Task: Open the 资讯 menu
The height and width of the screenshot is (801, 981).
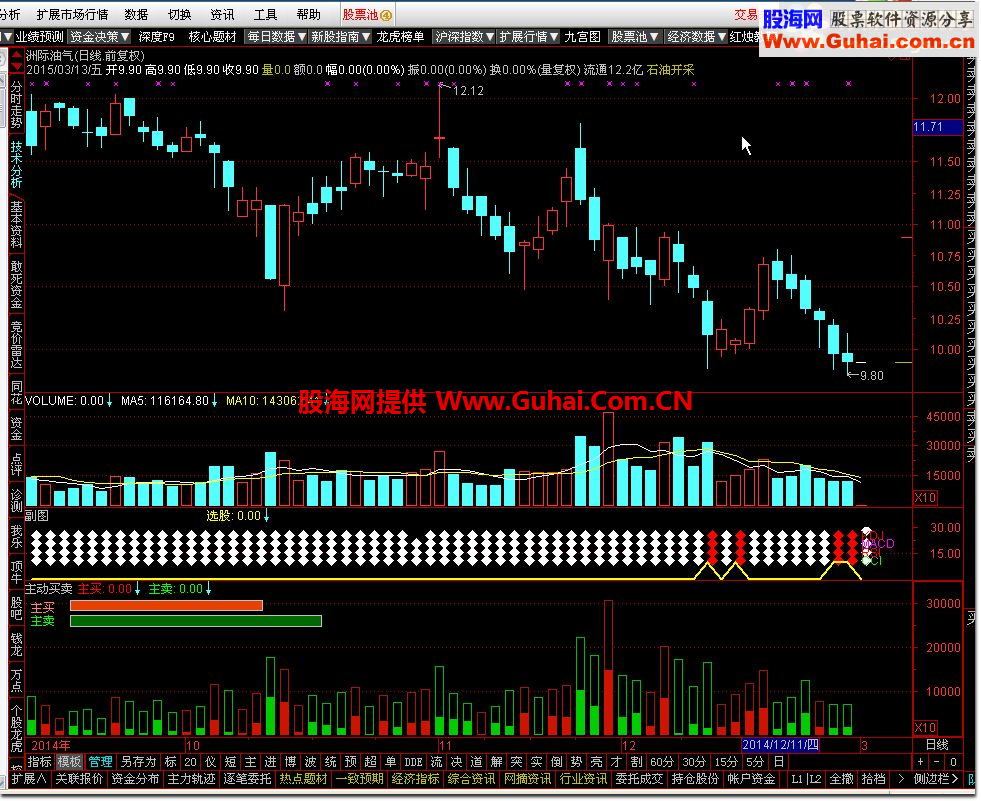Action: [222, 14]
